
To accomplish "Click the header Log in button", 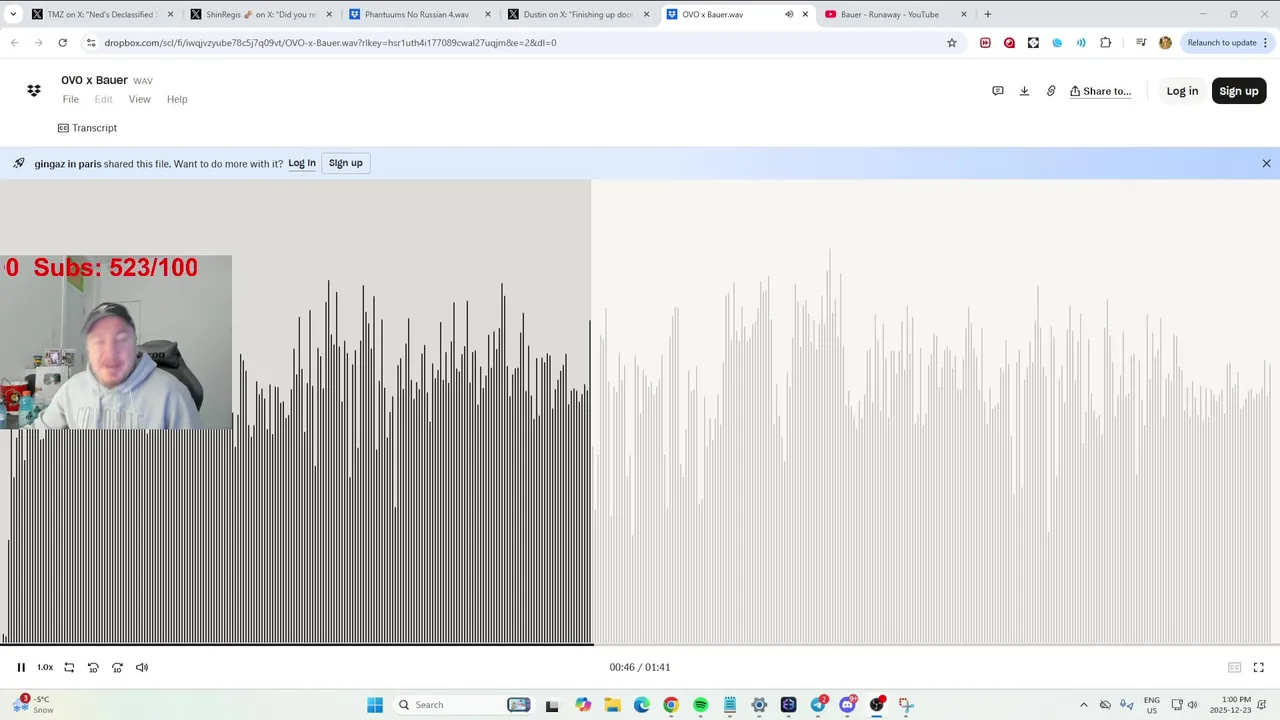I will (x=1182, y=91).
